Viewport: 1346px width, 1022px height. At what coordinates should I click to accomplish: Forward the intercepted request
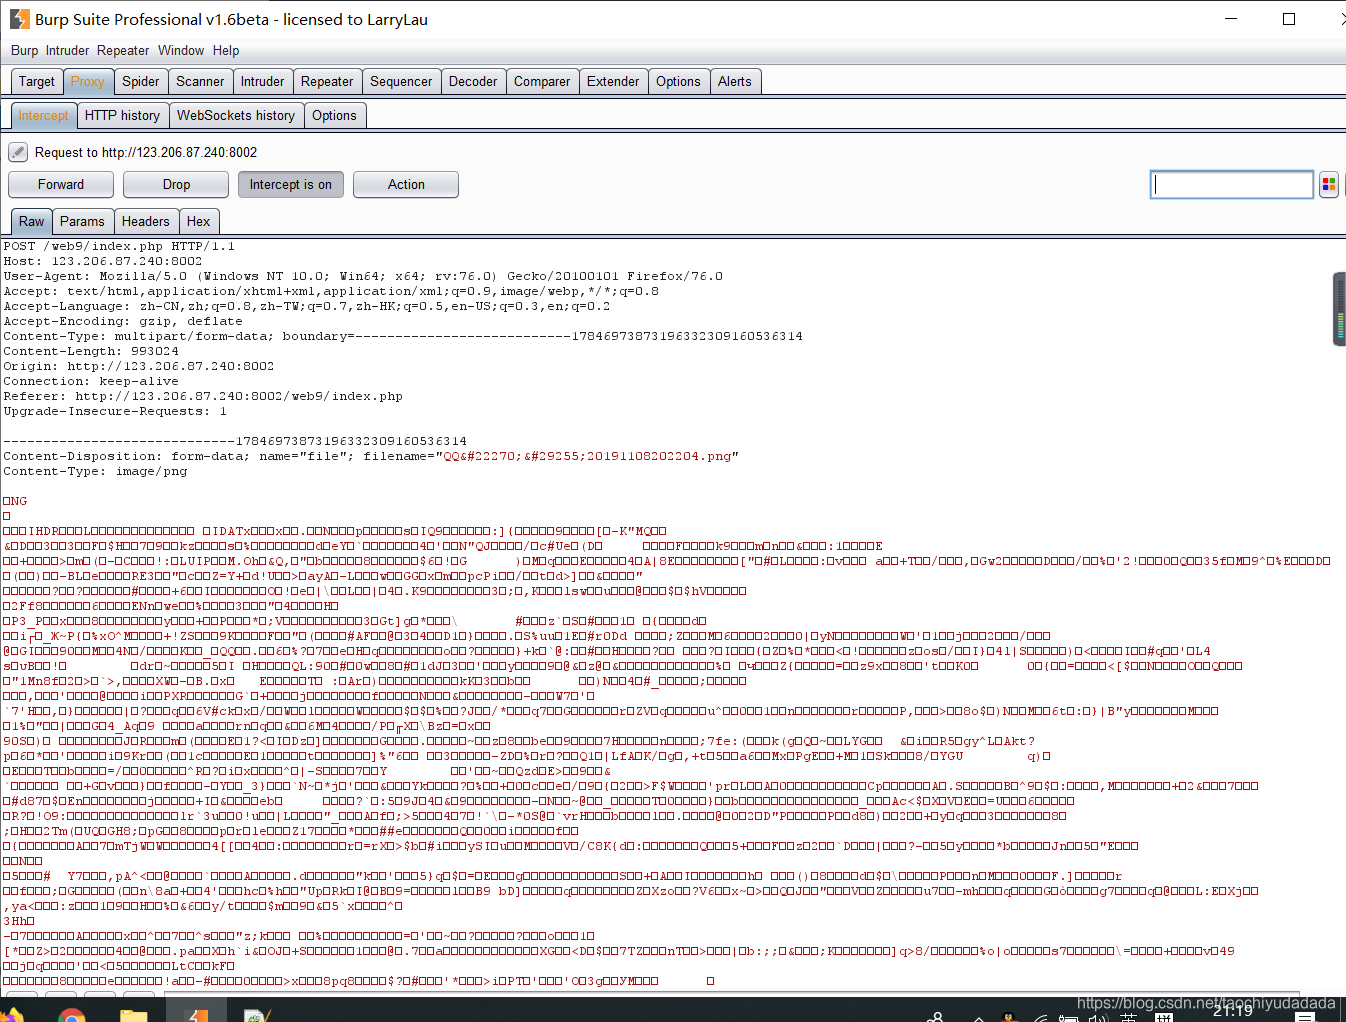pos(61,185)
